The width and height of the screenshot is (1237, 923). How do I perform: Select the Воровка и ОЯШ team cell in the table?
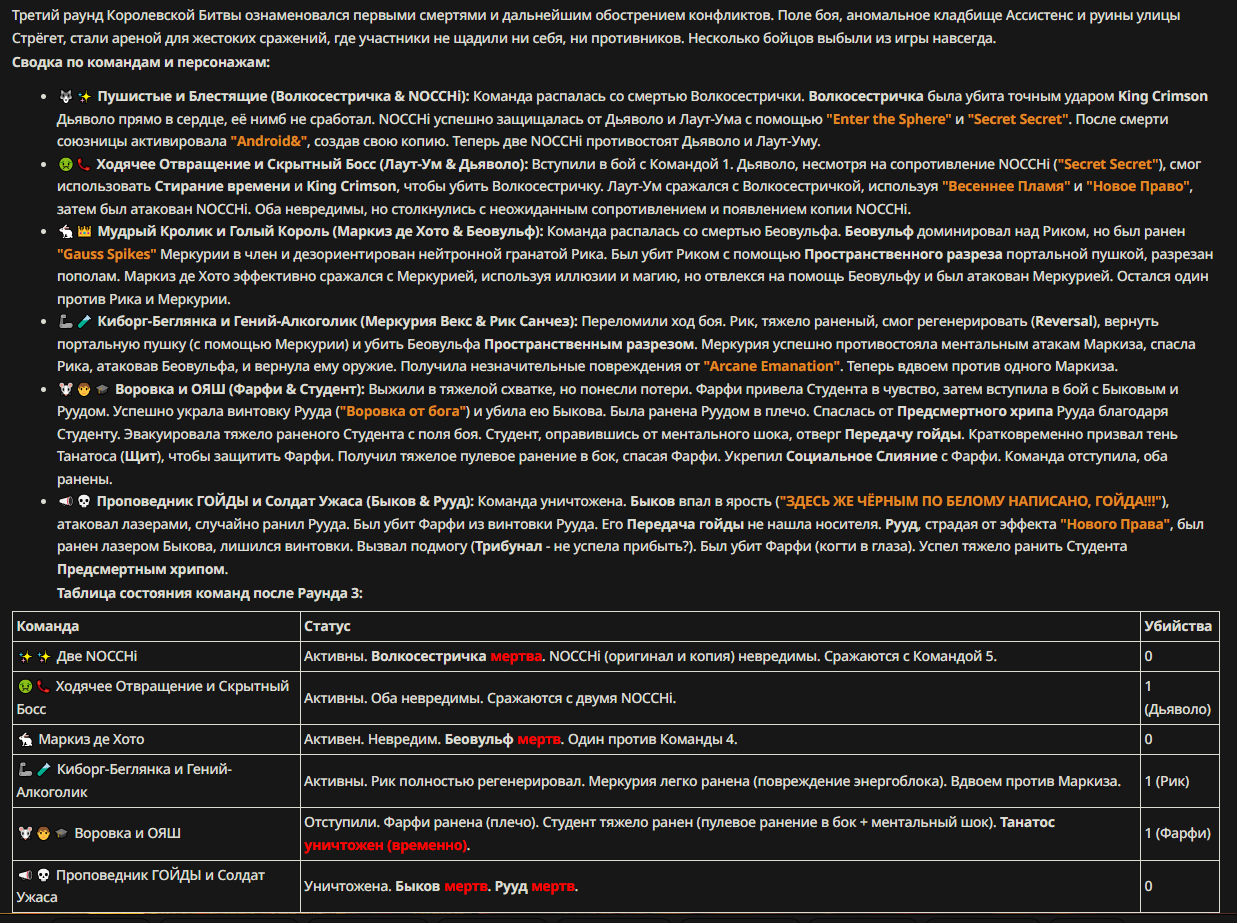[x=156, y=833]
